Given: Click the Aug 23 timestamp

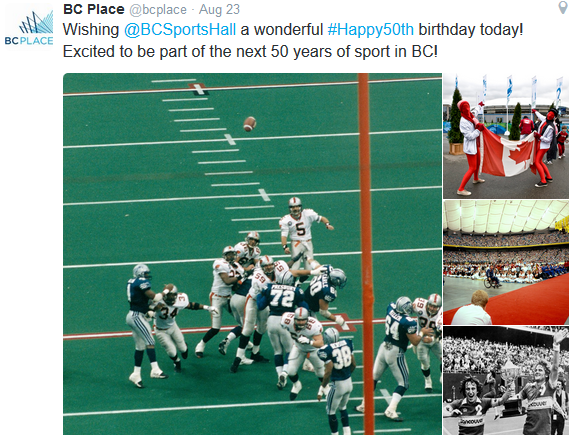Looking at the screenshot, I should tap(219, 9).
